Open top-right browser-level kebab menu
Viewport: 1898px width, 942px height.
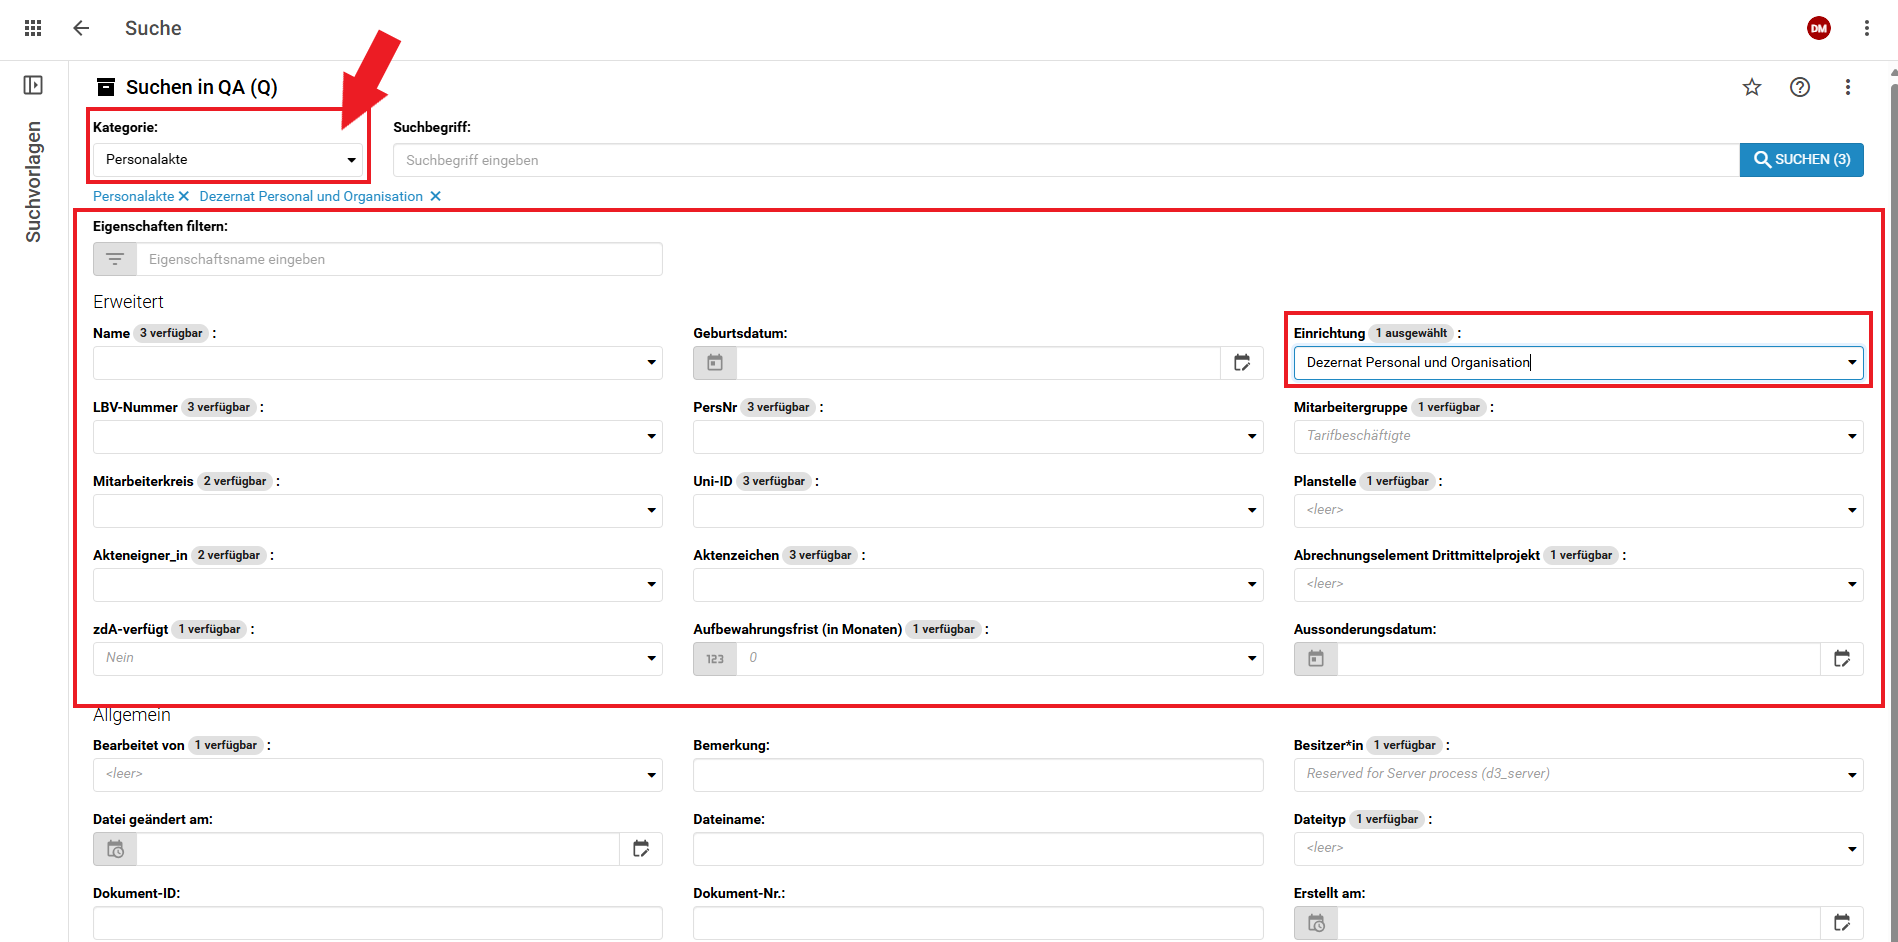1866,28
